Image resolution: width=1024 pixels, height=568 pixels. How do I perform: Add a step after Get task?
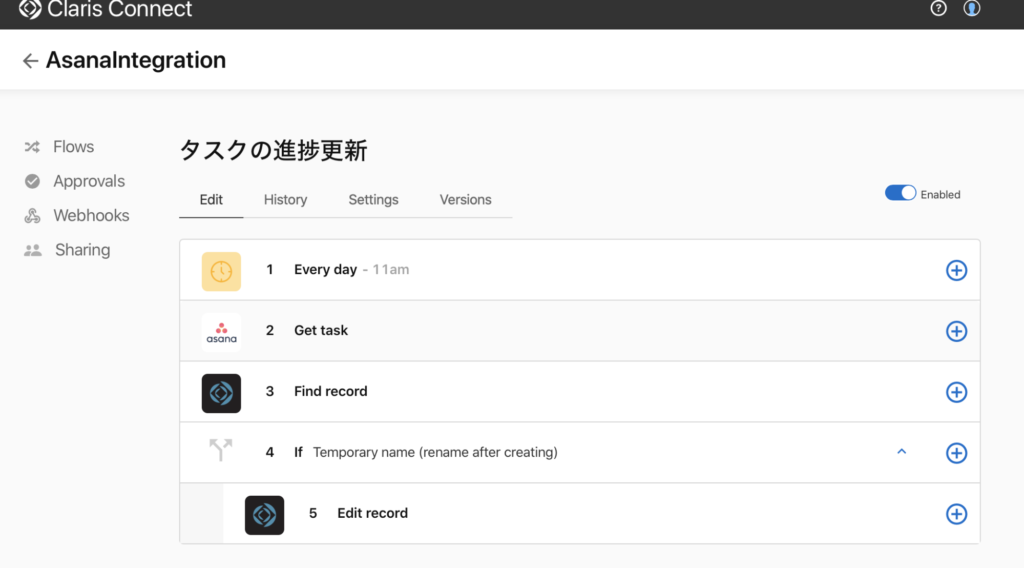coord(956,332)
